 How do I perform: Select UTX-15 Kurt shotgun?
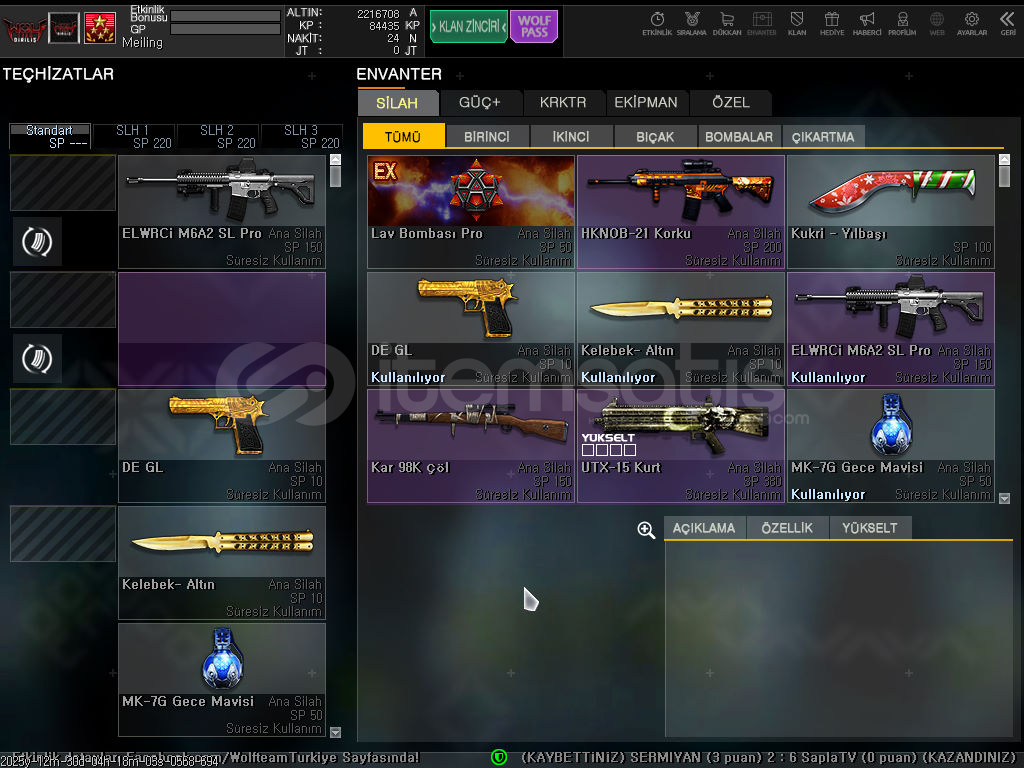coord(681,445)
